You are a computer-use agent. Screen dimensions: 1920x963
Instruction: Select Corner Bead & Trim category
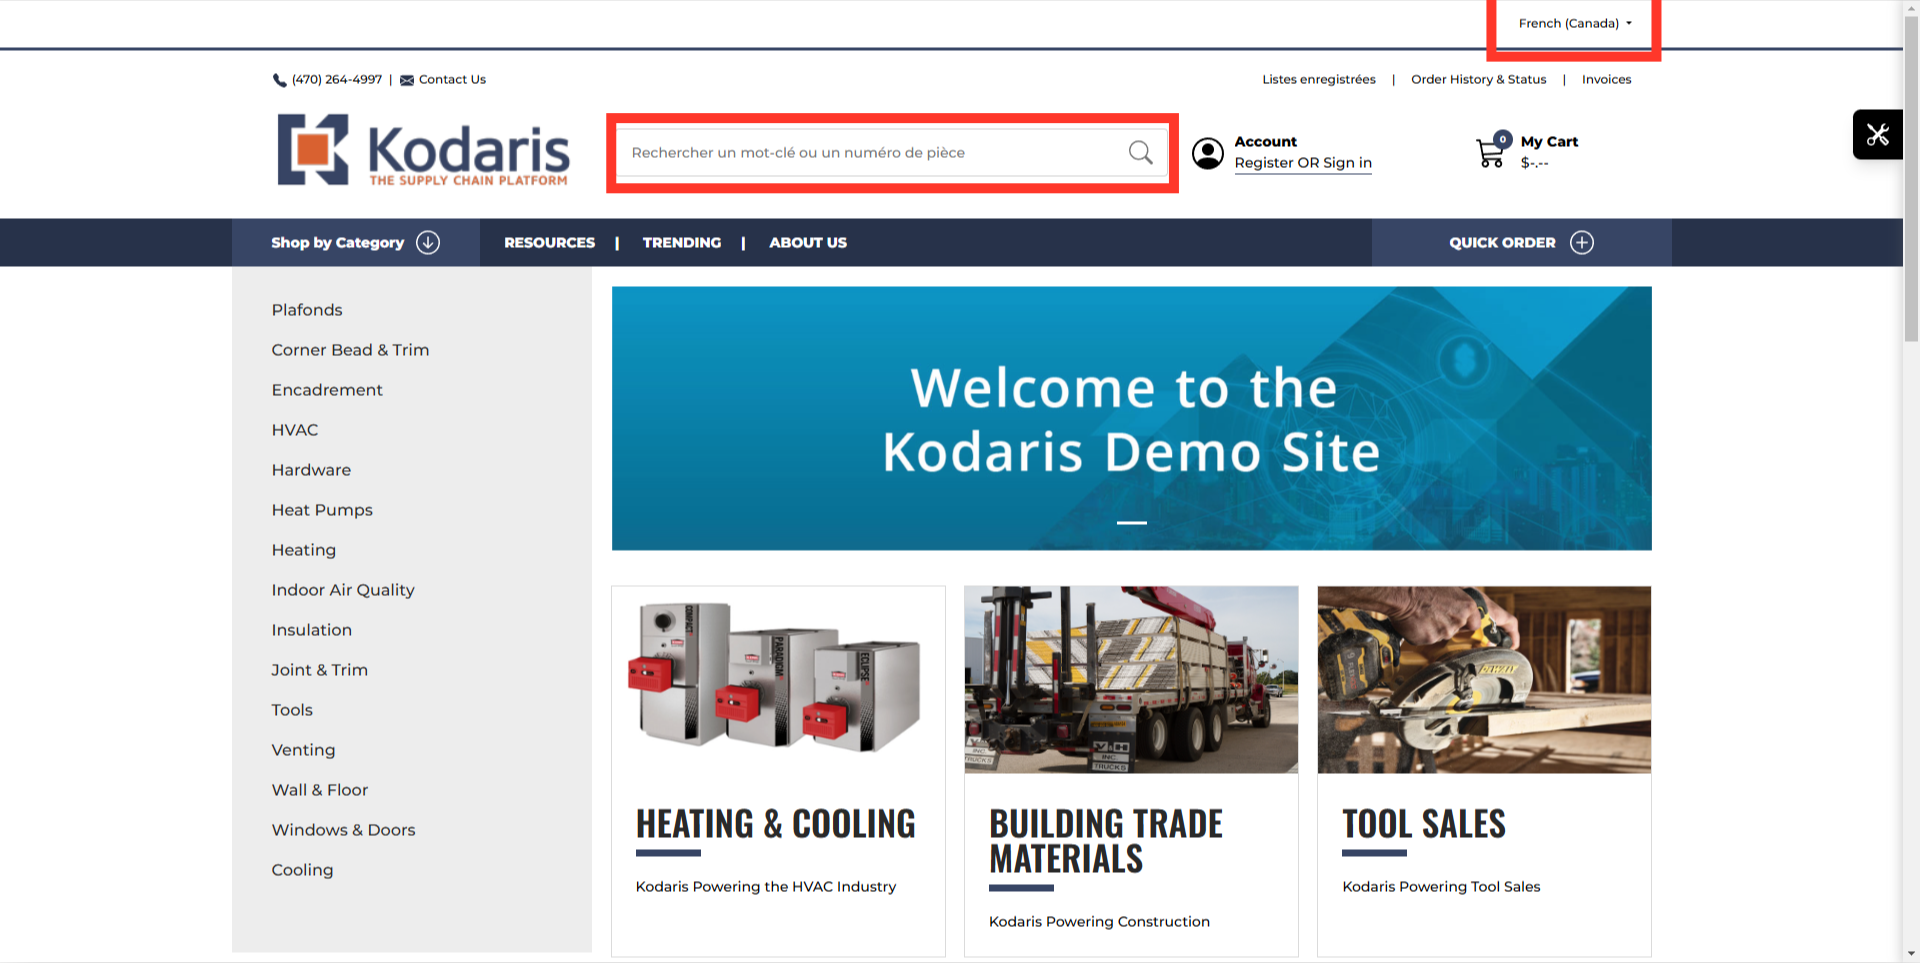coord(350,350)
